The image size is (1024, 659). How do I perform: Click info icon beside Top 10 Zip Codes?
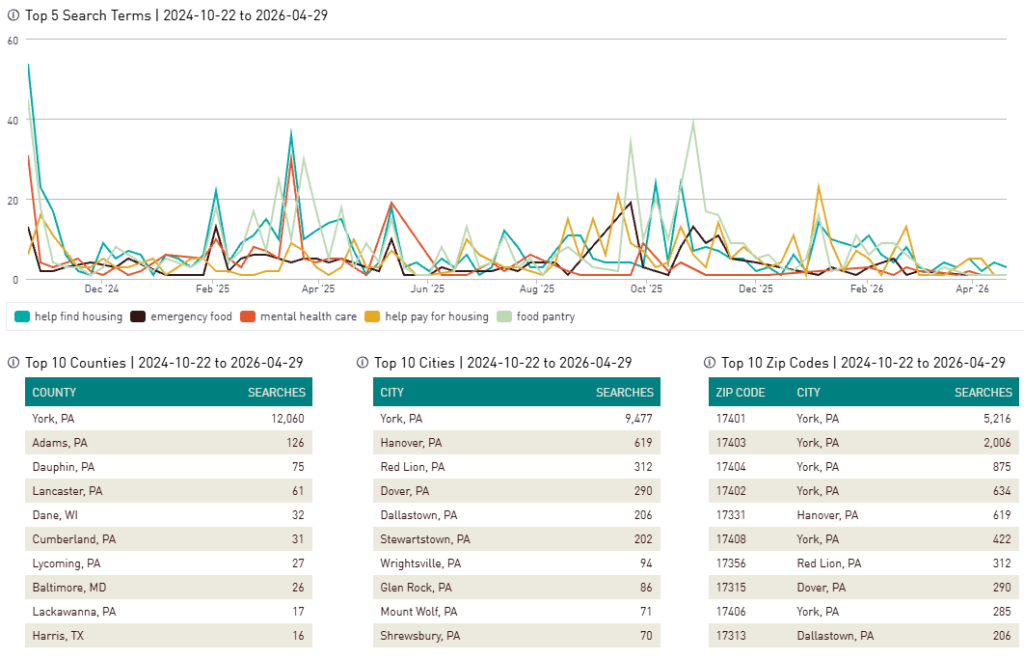(x=709, y=363)
